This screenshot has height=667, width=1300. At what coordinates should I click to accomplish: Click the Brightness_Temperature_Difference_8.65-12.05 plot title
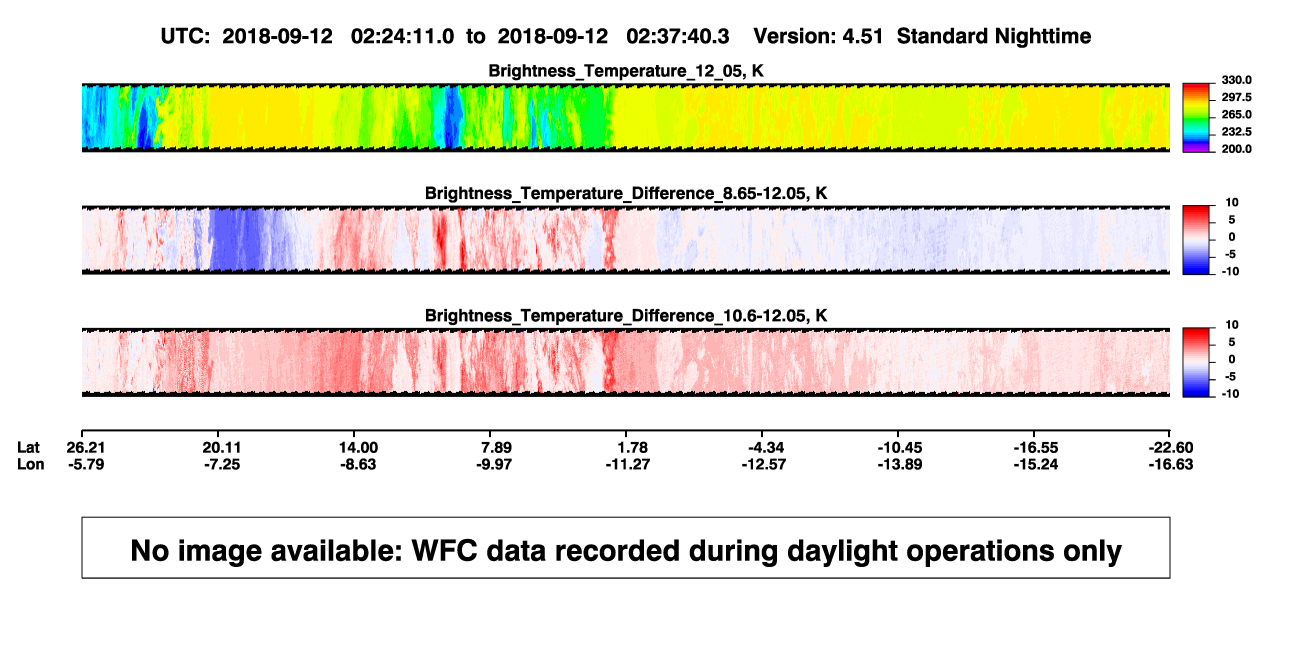point(626,192)
